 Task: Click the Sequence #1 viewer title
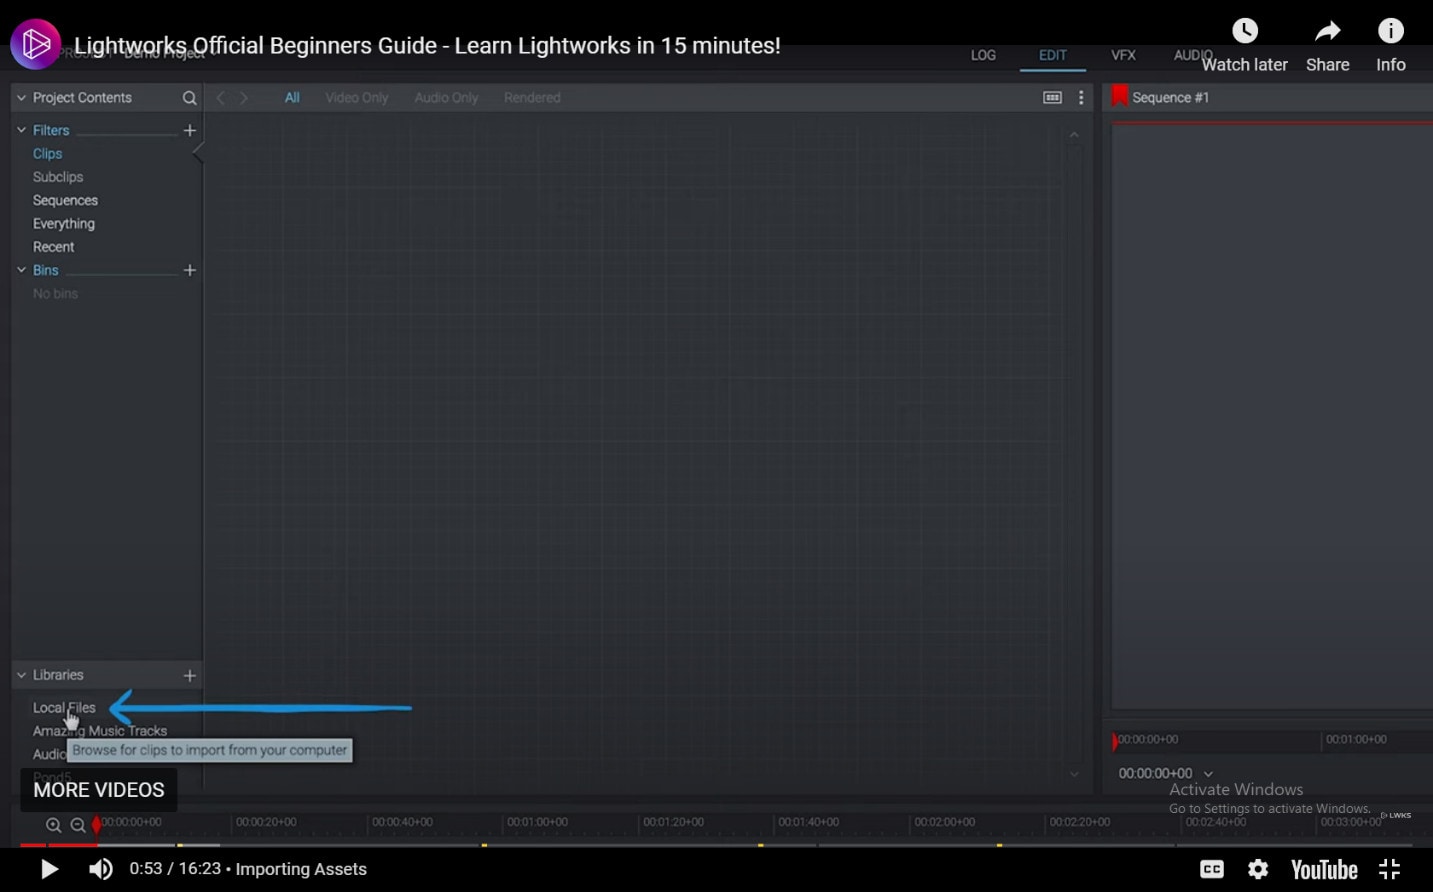coord(1170,98)
